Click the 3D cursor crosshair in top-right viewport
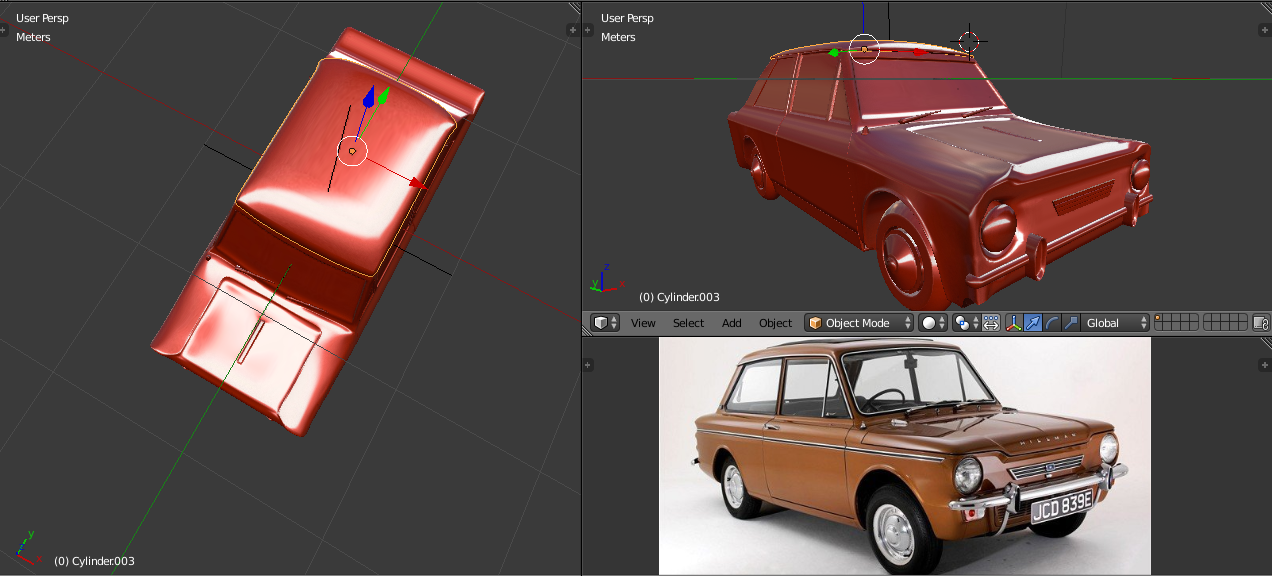The height and width of the screenshot is (576, 1272). click(x=968, y=41)
